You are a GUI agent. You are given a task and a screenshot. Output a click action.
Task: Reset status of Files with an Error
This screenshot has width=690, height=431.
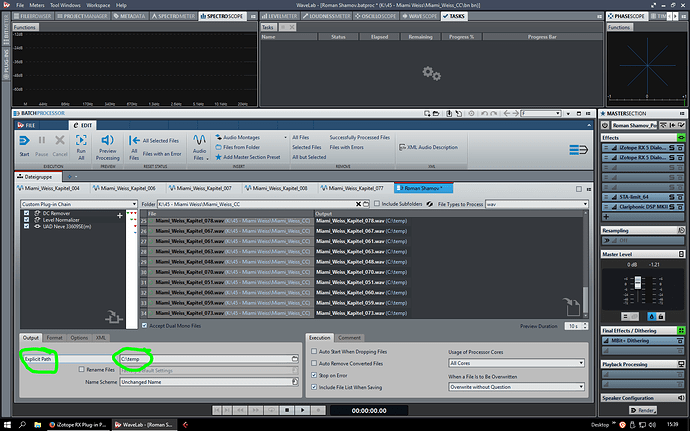coord(162,154)
